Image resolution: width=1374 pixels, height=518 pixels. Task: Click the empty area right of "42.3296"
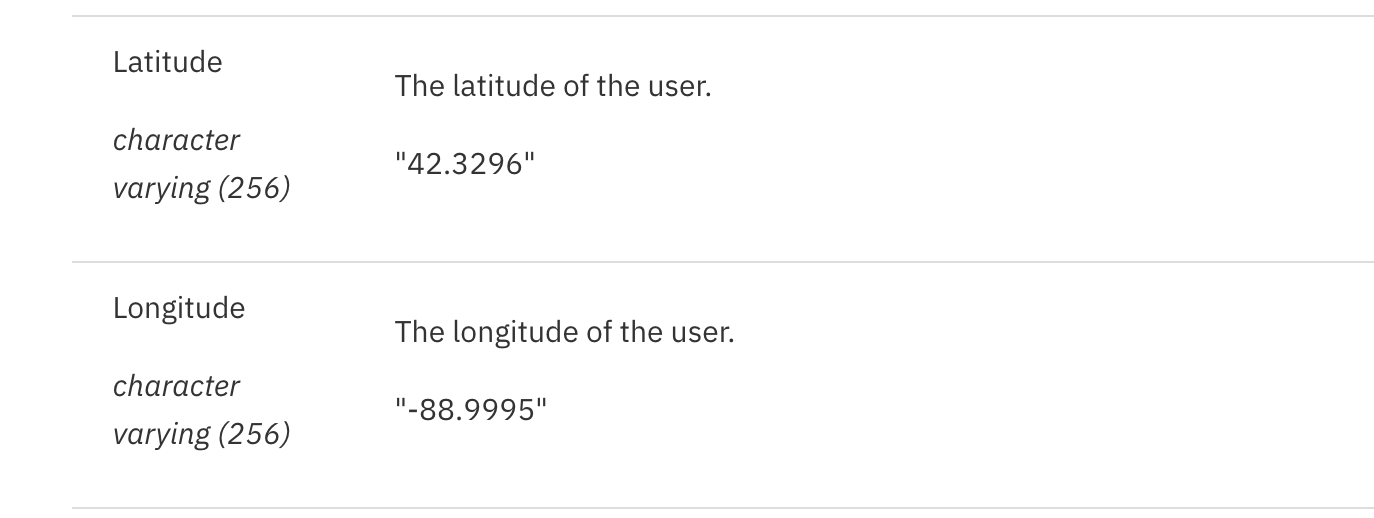(950, 164)
